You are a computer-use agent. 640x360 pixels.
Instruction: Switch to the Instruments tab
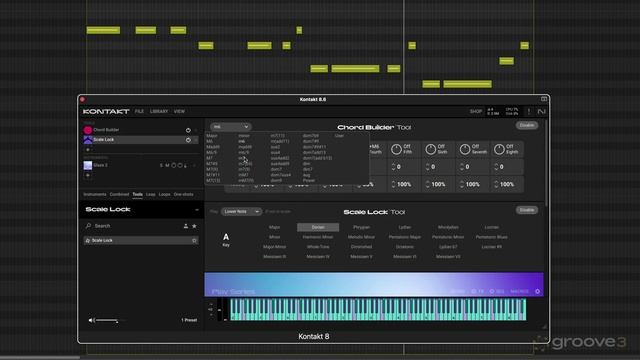point(95,195)
